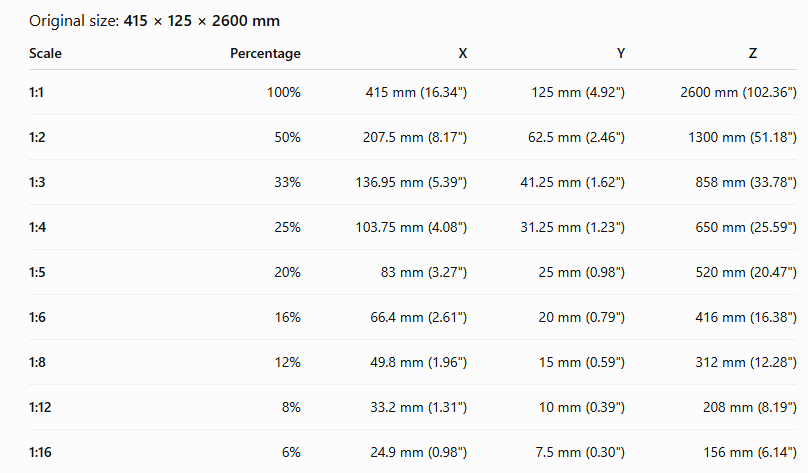Select the 1:5 scale row label

[37, 272]
